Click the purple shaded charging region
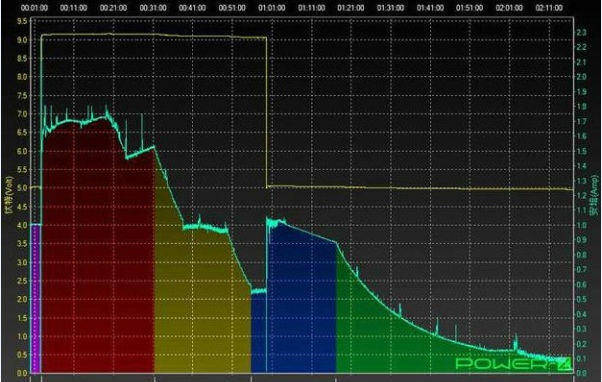 (36, 298)
